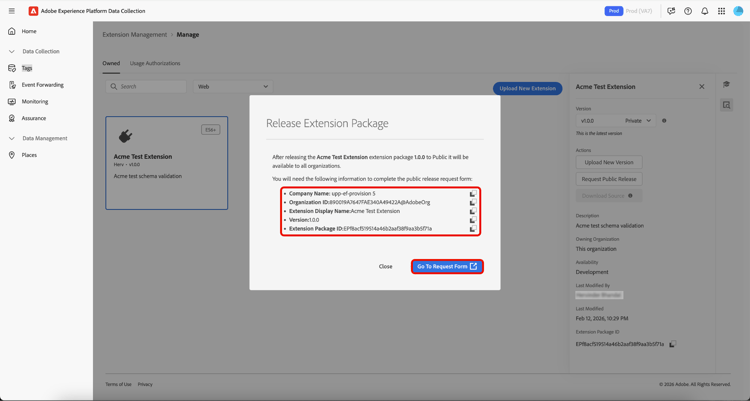Open the hamburger navigation menu
The width and height of the screenshot is (750, 401).
pyautogui.click(x=11, y=11)
